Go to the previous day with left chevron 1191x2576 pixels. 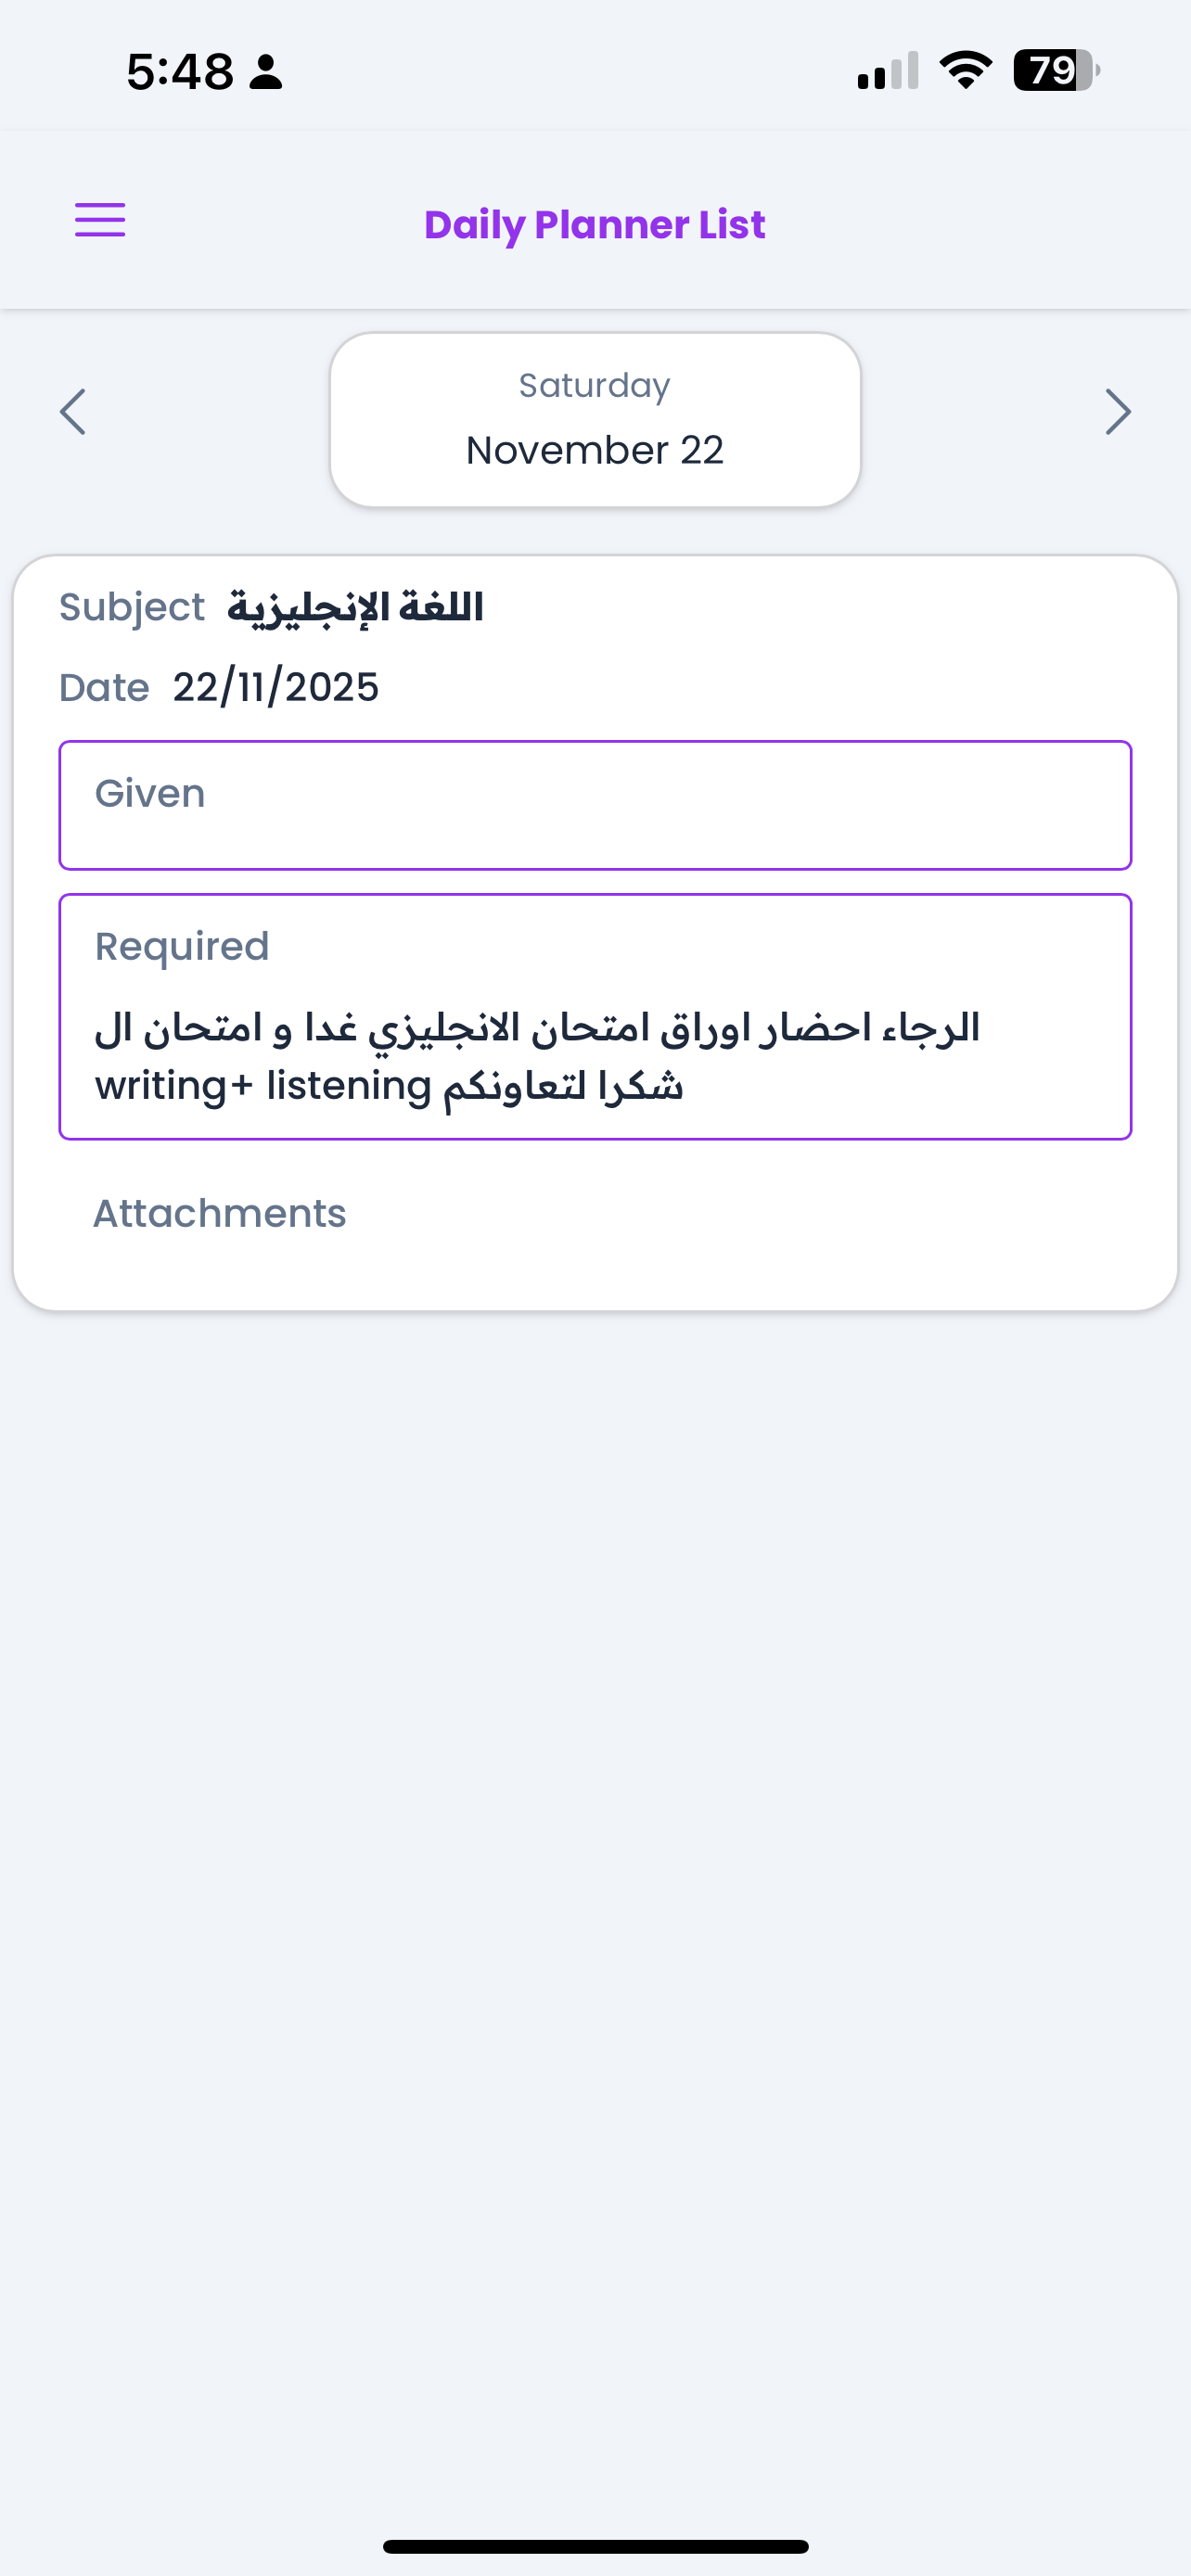73,412
